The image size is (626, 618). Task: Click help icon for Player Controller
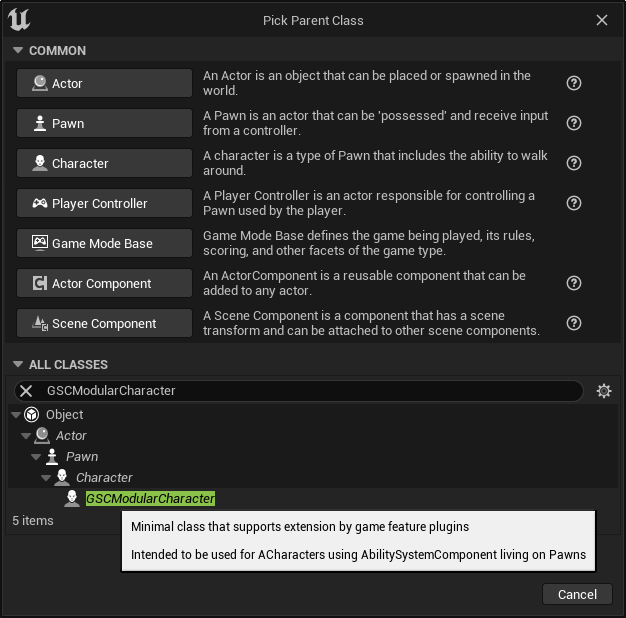pyautogui.click(x=574, y=203)
